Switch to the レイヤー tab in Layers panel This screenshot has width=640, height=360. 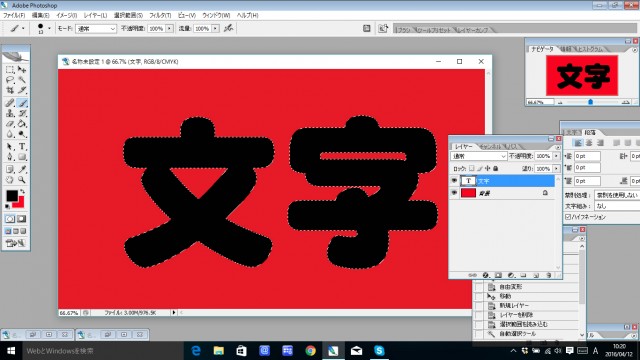464,146
